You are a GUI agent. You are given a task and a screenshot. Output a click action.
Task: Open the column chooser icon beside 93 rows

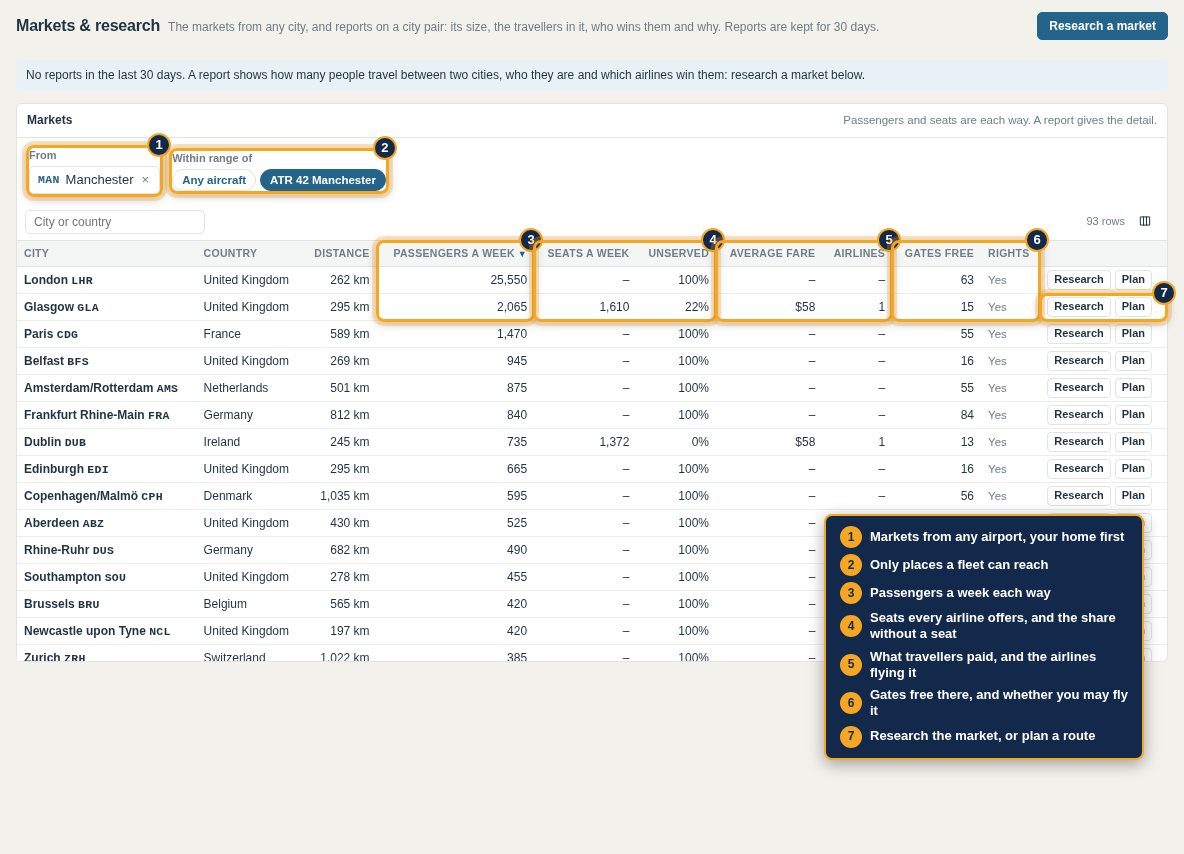click(x=1145, y=221)
